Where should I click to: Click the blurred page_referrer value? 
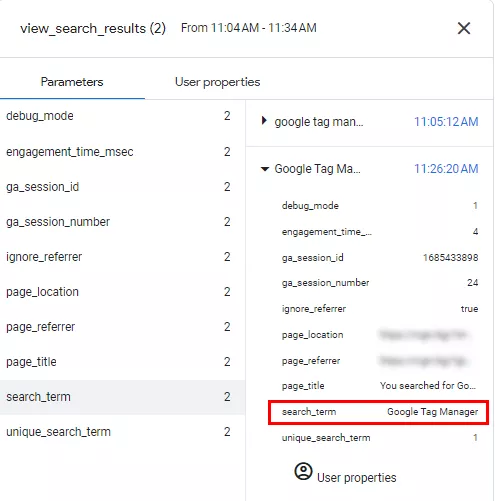pyautogui.click(x=423, y=361)
